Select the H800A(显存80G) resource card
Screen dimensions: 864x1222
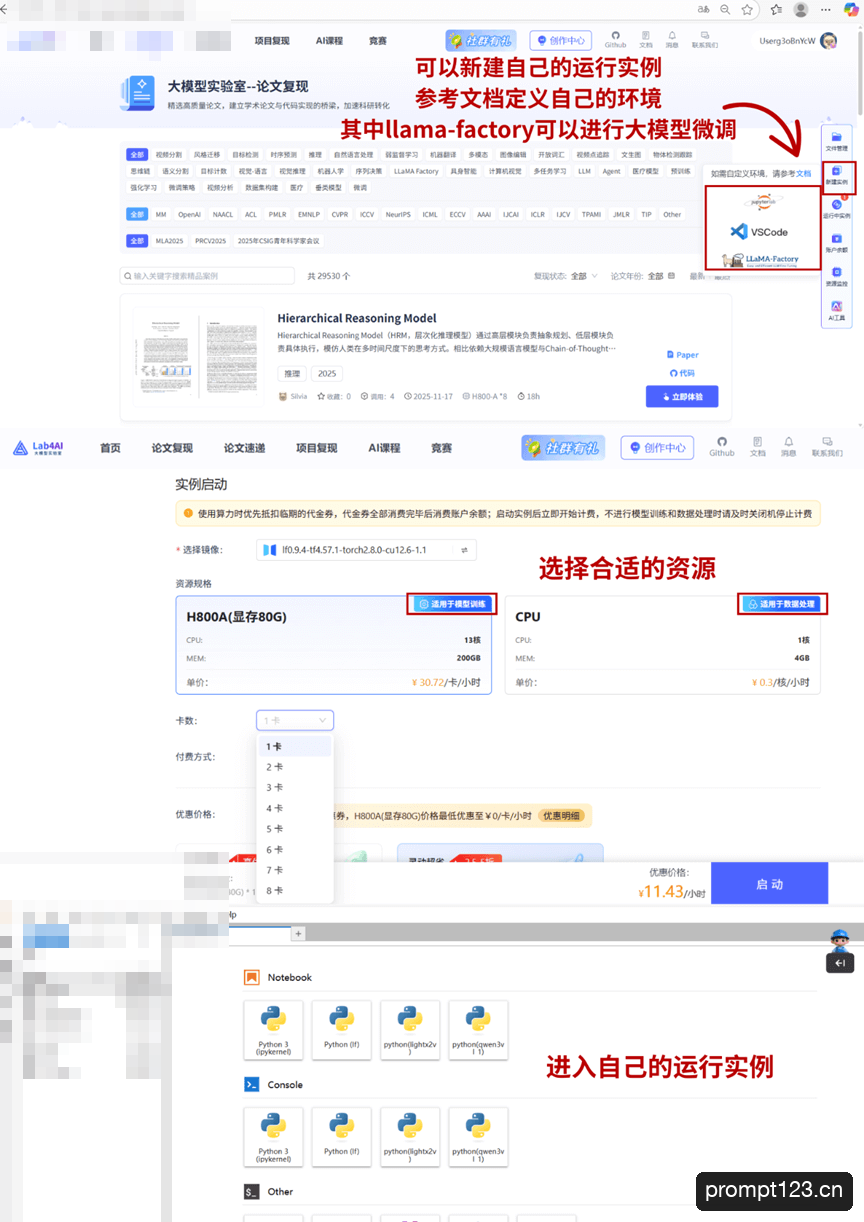click(x=333, y=645)
